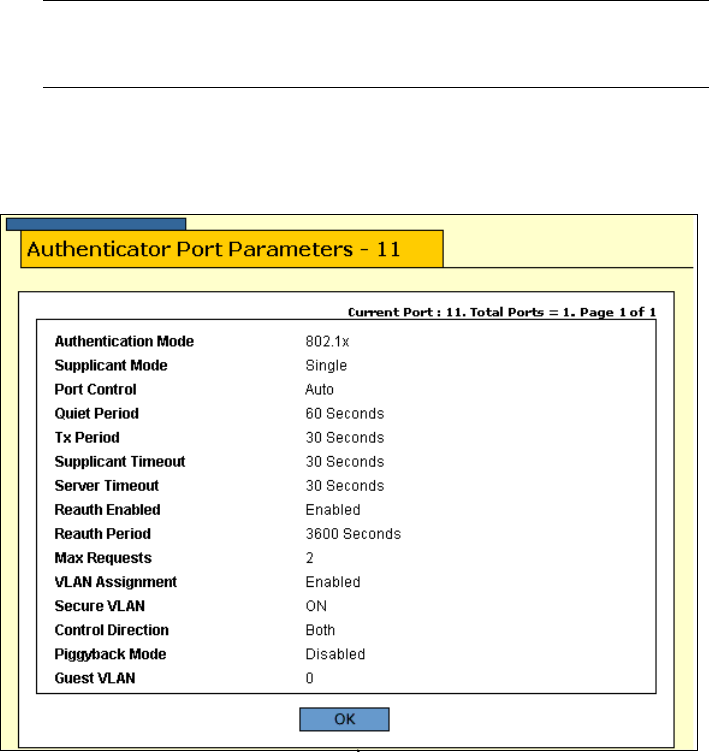Select the Reauth Period label
The height and width of the screenshot is (752, 709).
click(x=103, y=533)
